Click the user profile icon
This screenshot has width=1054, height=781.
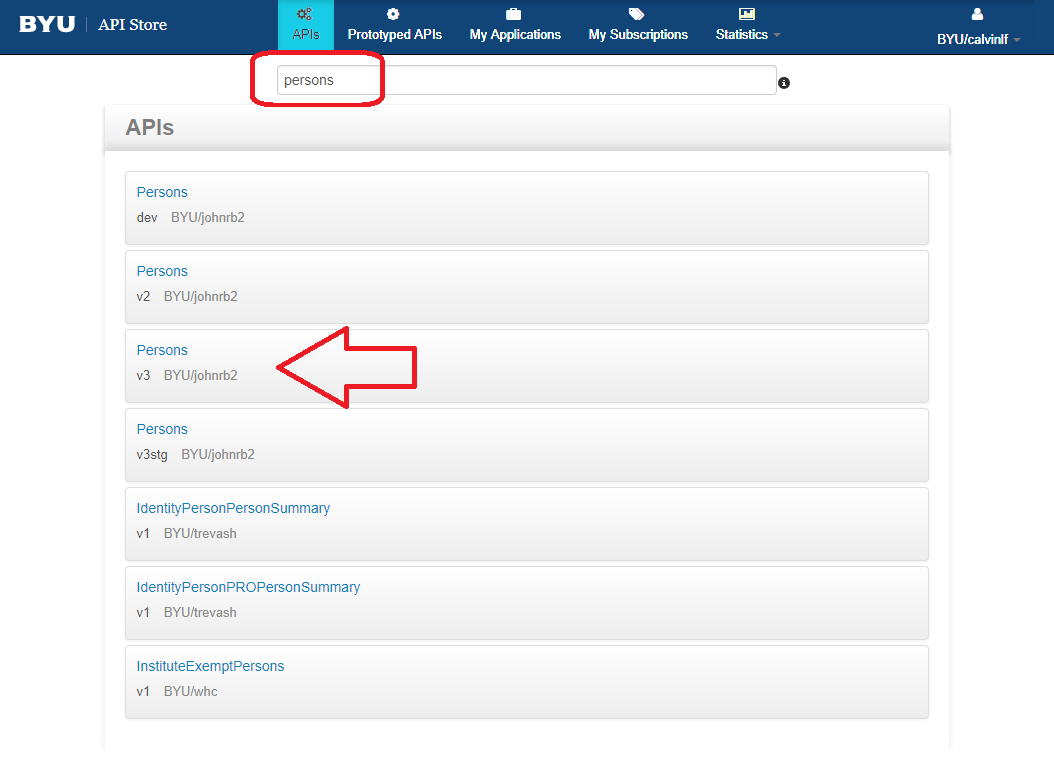click(x=977, y=14)
